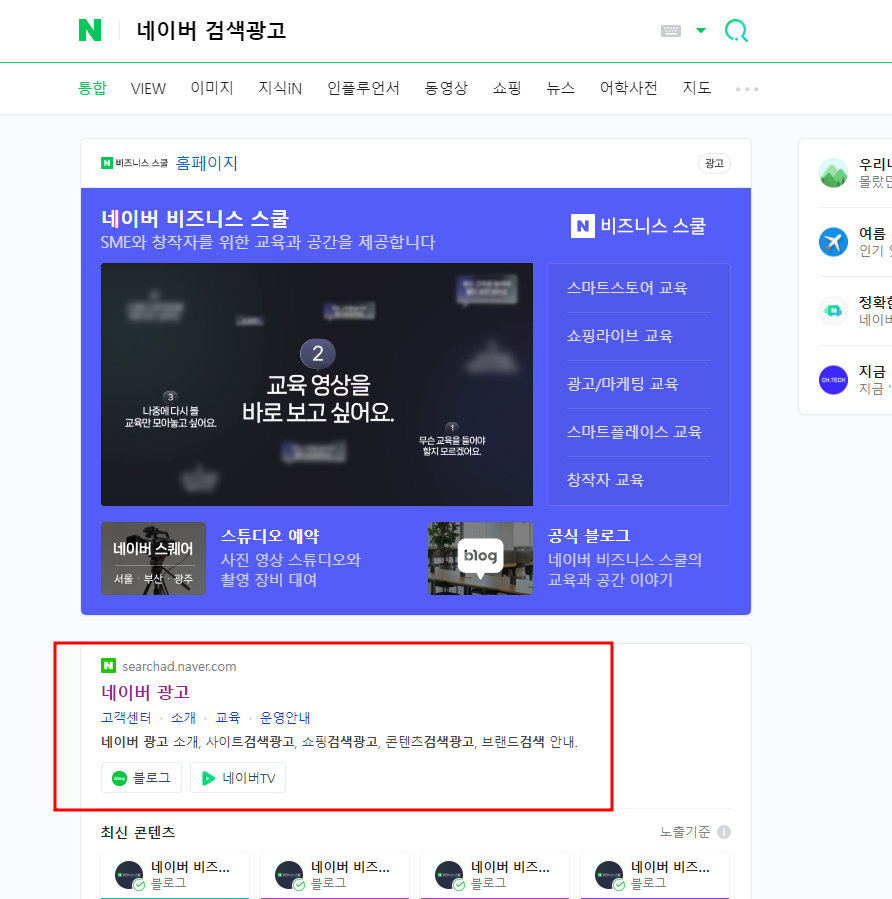
Task: Click the CH.TECH purple icon in sidebar
Action: [x=833, y=380]
